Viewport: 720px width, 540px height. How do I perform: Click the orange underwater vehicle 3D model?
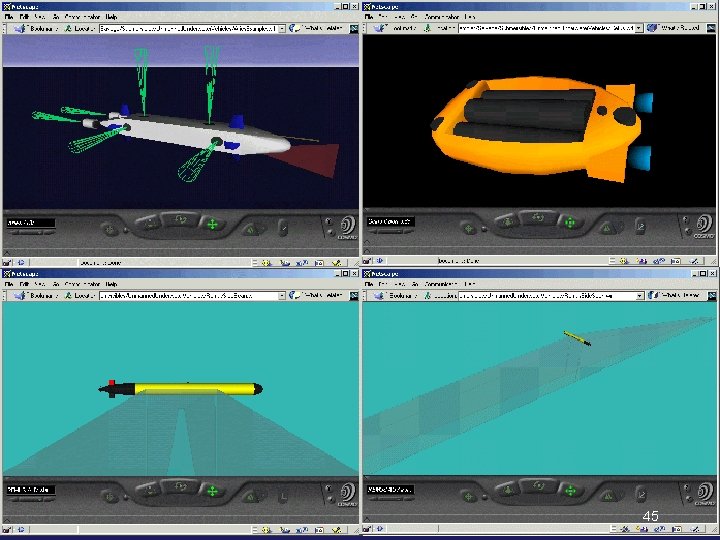[542, 128]
